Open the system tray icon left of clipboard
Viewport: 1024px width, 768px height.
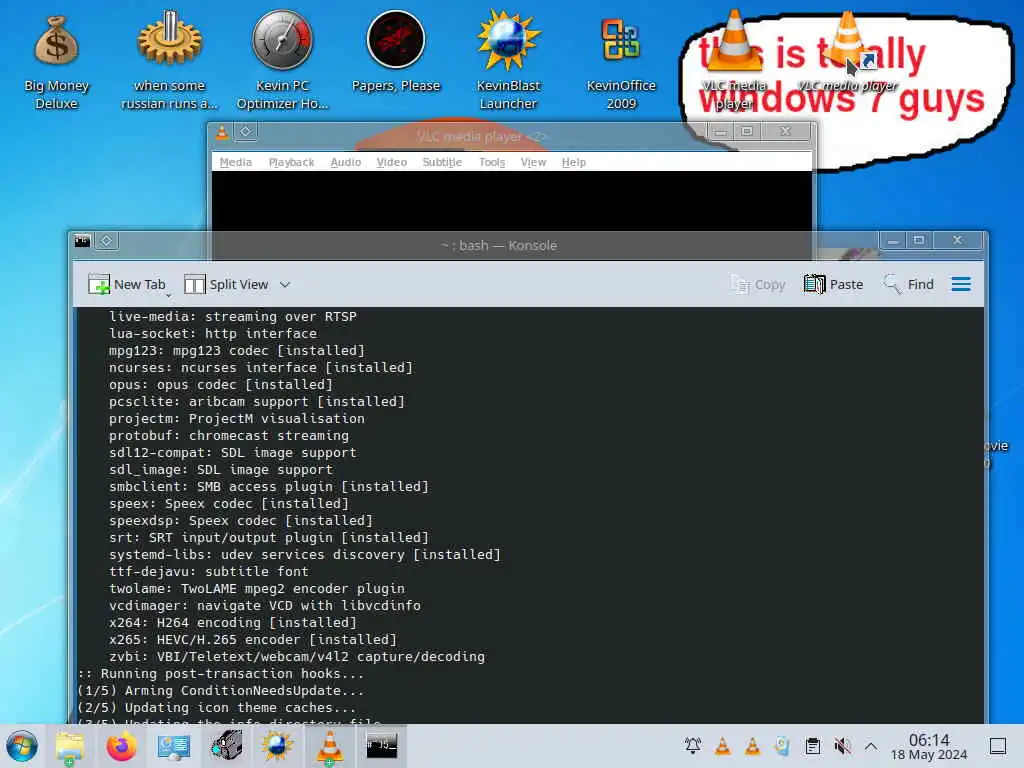click(782, 746)
